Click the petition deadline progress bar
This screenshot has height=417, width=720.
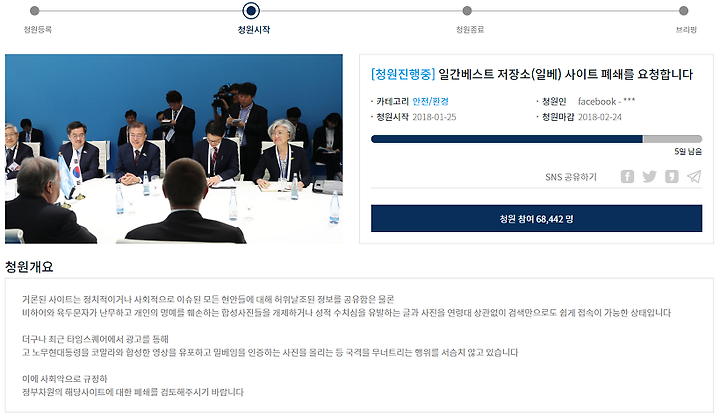tap(536, 139)
